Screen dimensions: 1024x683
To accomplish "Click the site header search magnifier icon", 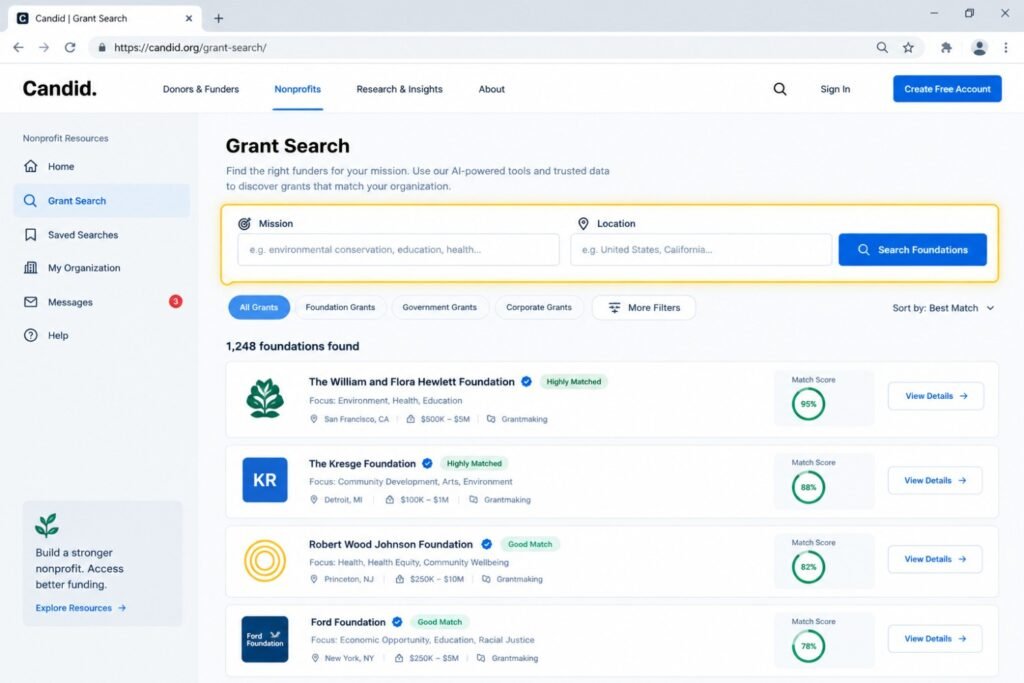I will pyautogui.click(x=780, y=89).
